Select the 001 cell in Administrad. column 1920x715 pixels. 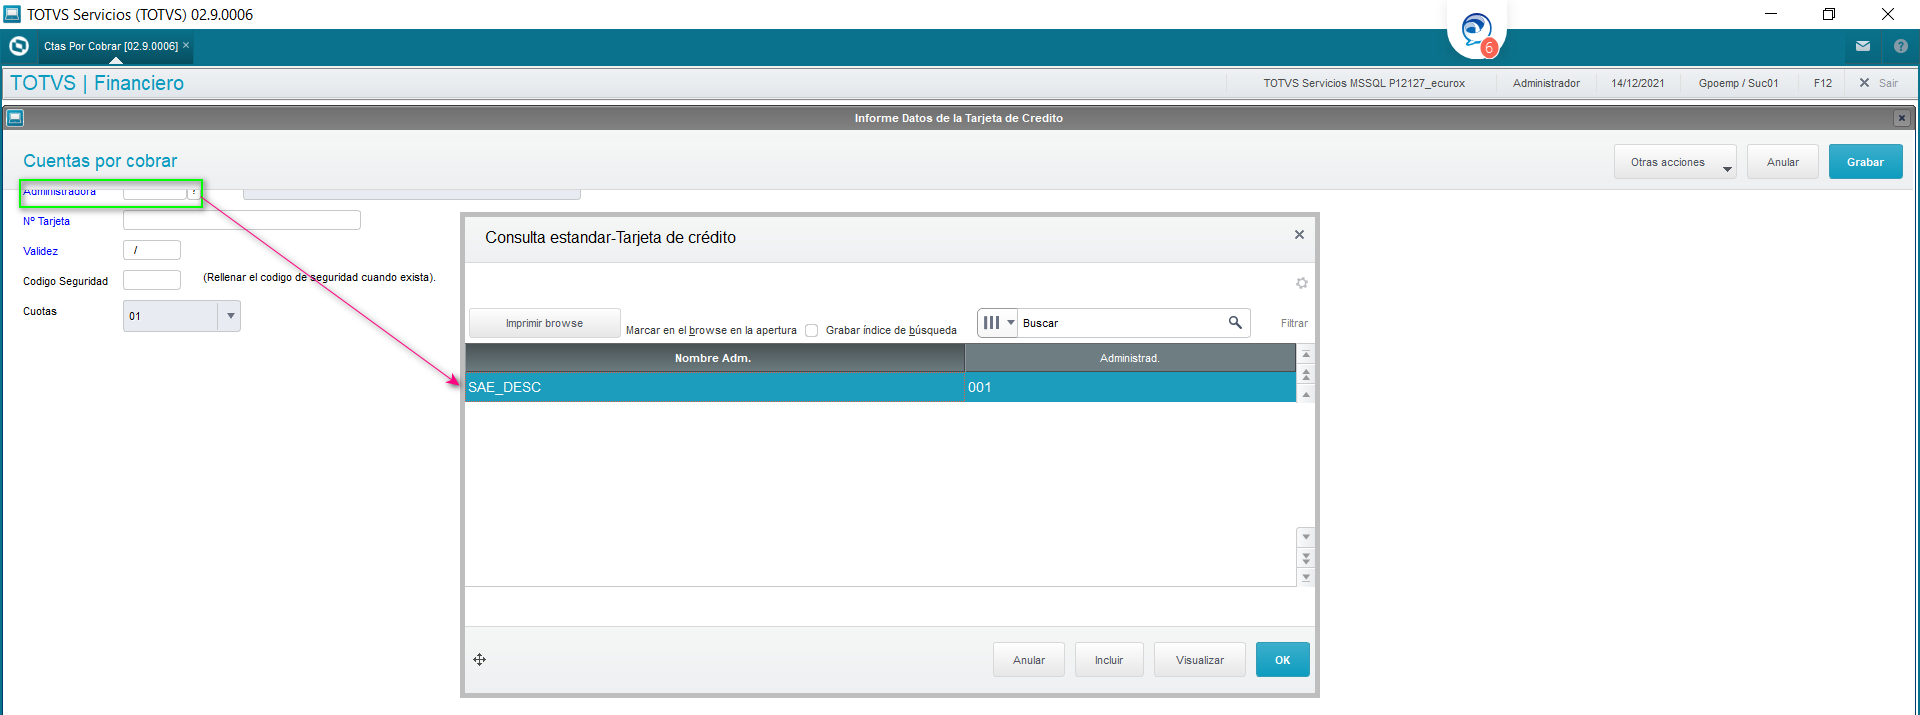pos(1130,387)
